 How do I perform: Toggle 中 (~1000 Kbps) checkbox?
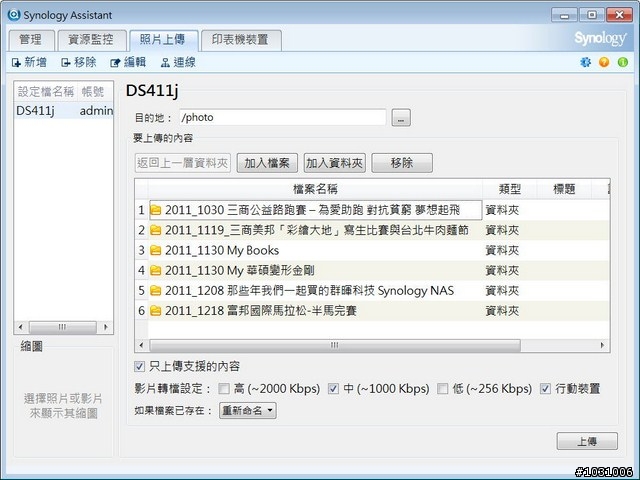[333, 389]
